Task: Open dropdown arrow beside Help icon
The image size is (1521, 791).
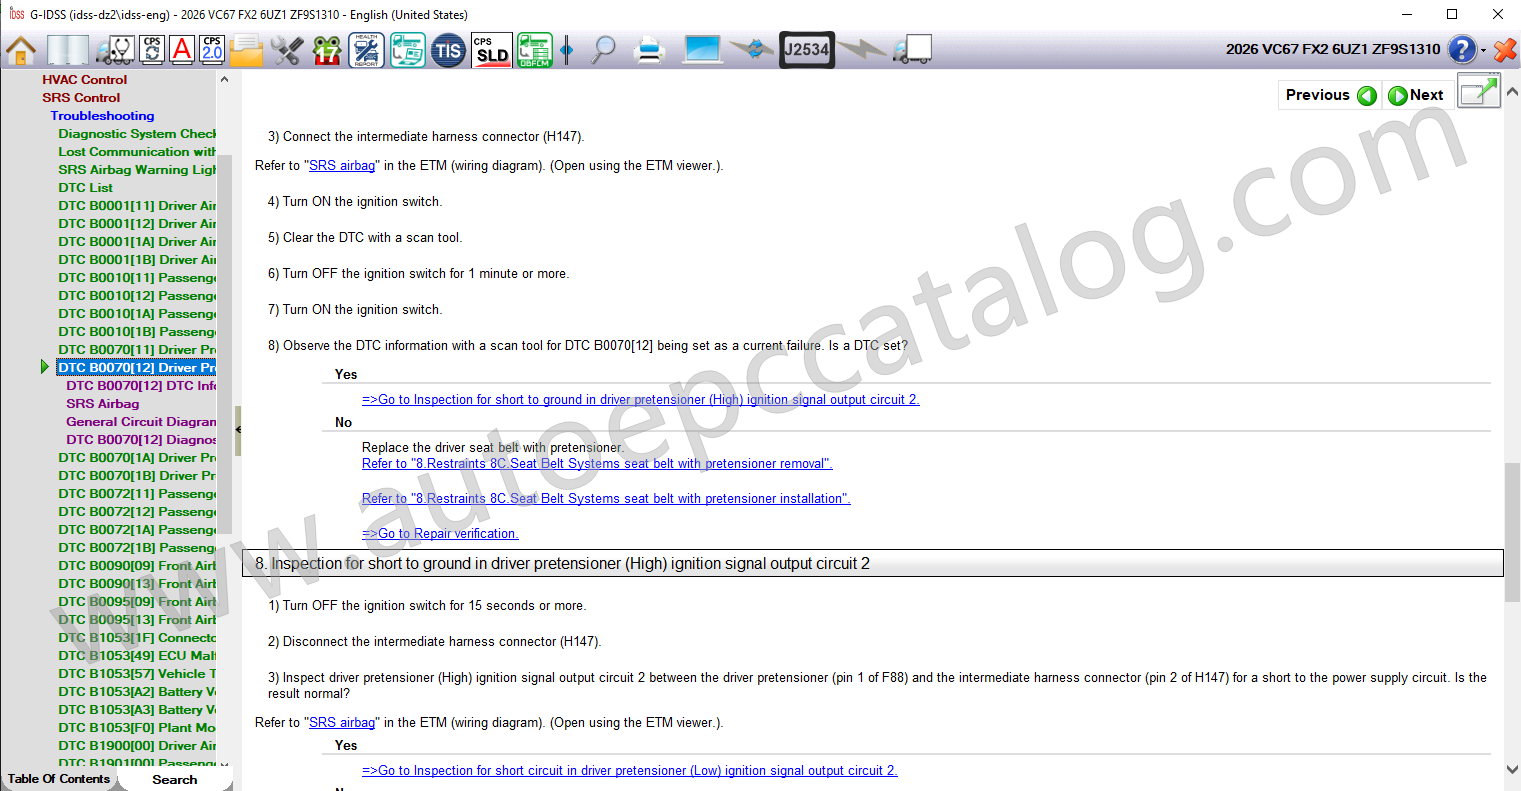Action: click(1484, 50)
